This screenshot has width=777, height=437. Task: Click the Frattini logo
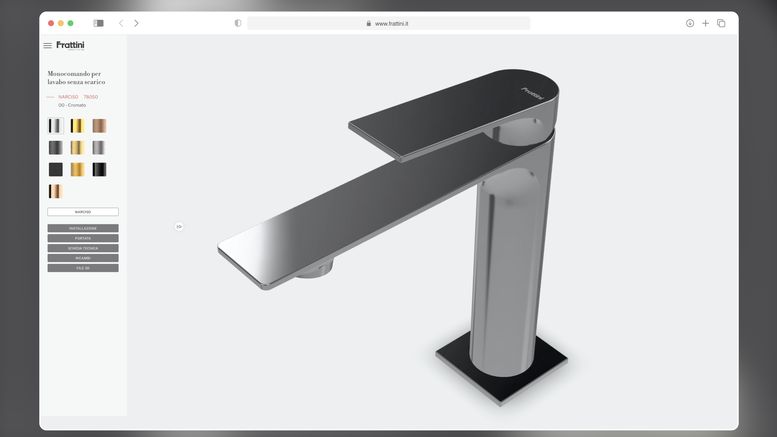pos(70,45)
